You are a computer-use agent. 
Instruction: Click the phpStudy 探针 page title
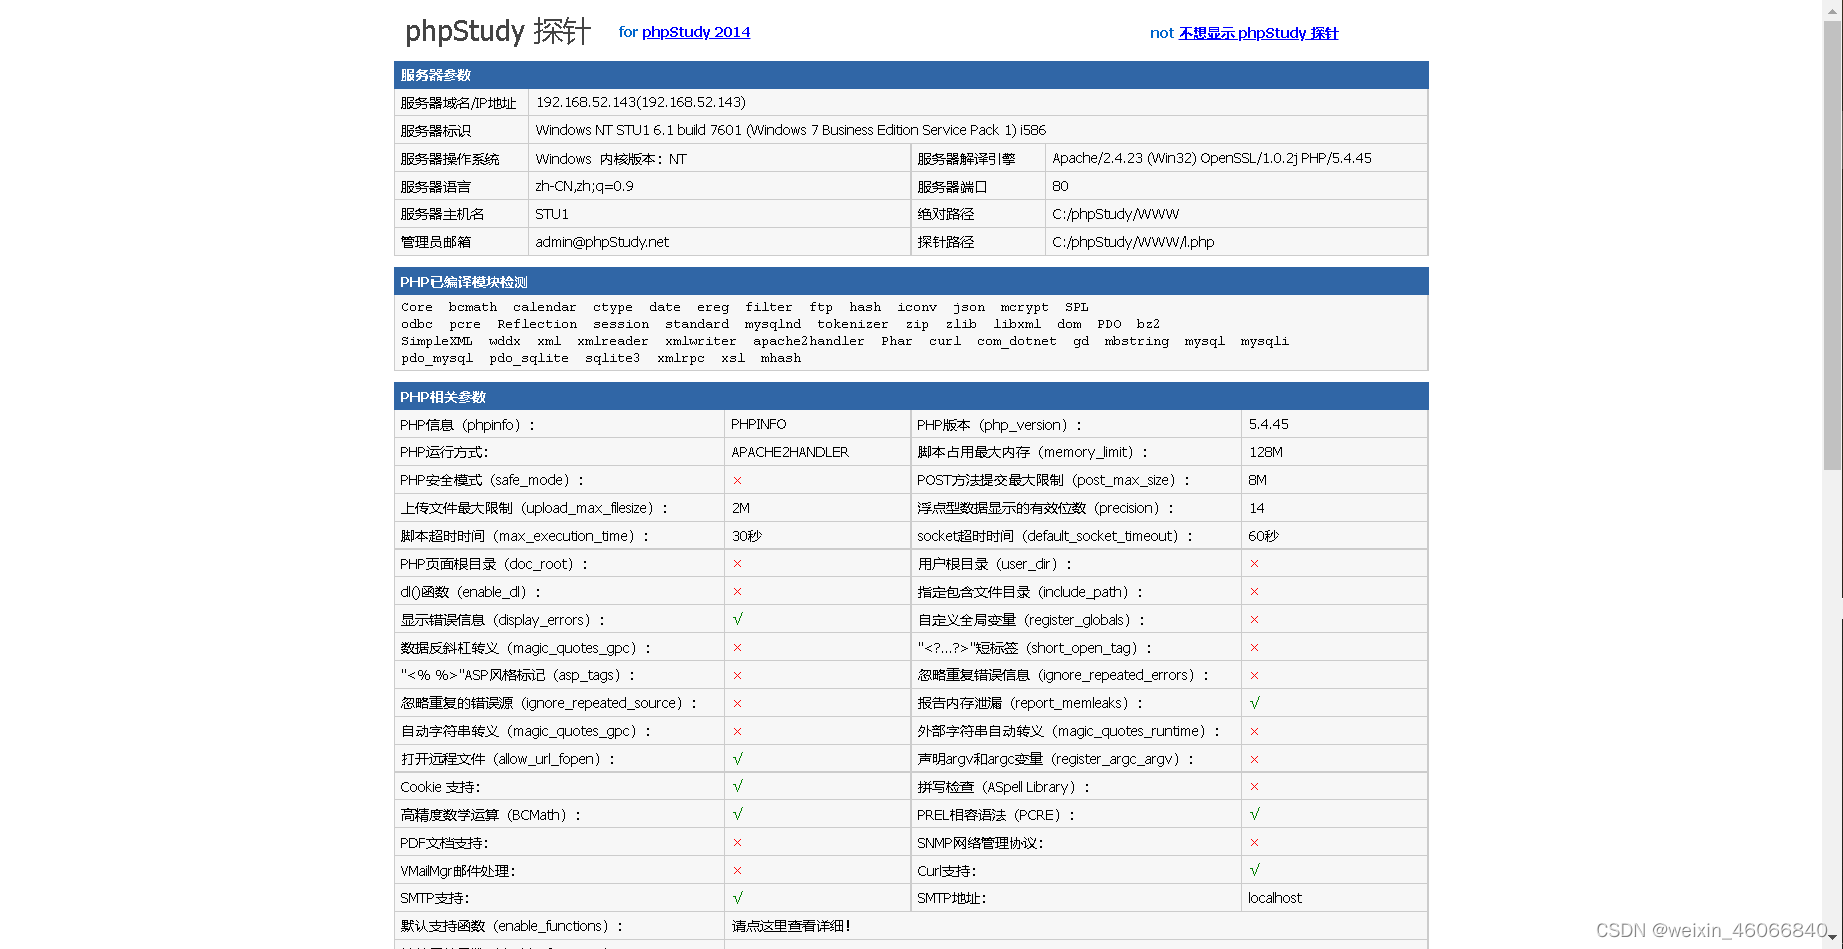498,31
